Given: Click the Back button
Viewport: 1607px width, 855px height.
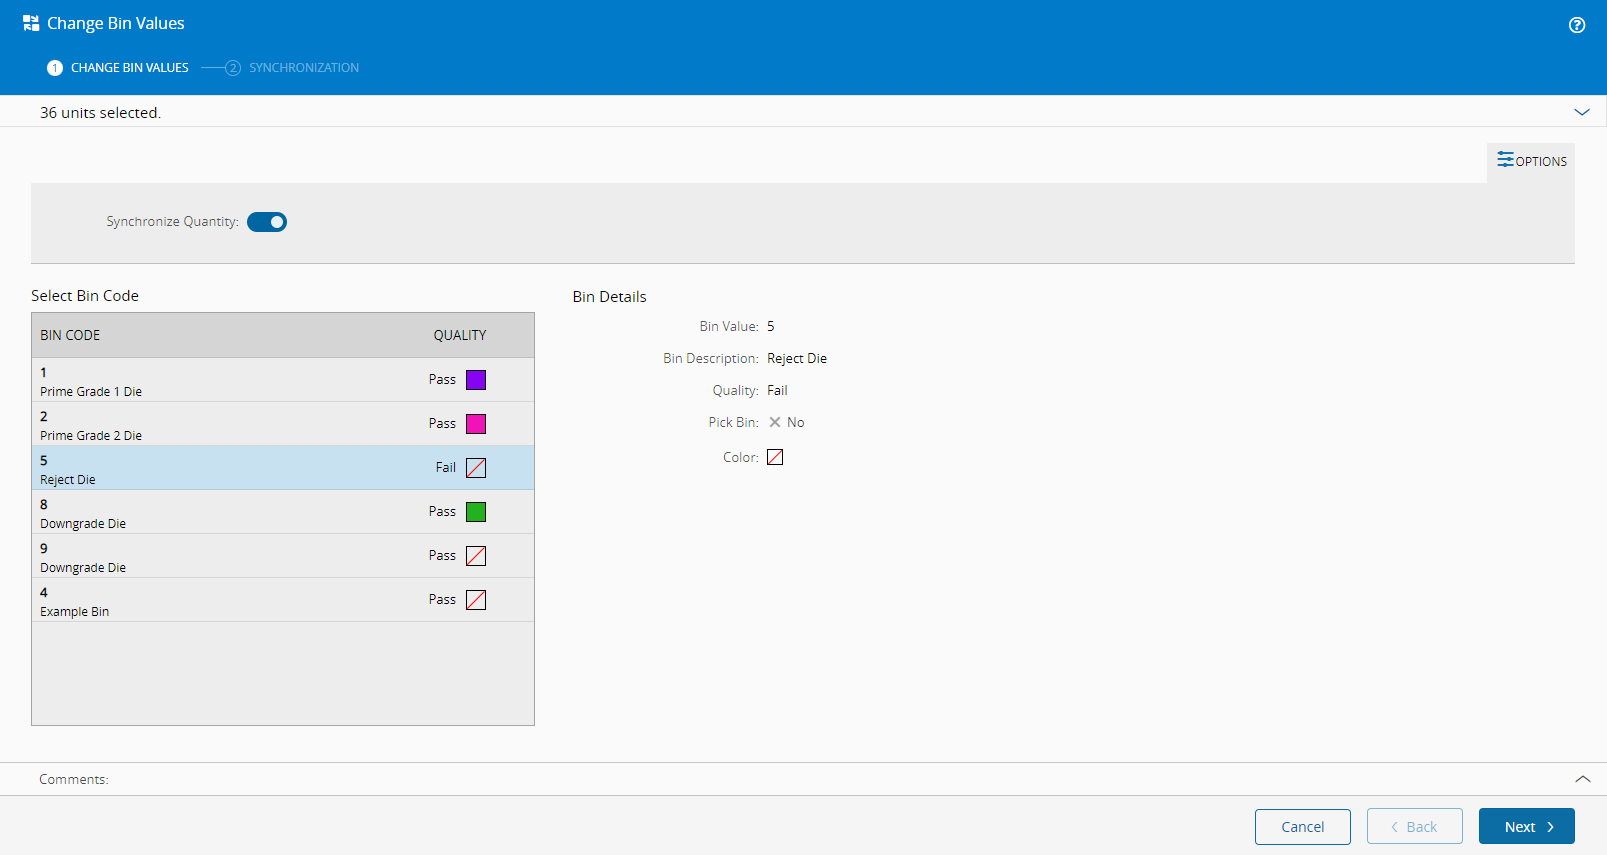Looking at the screenshot, I should (1414, 827).
